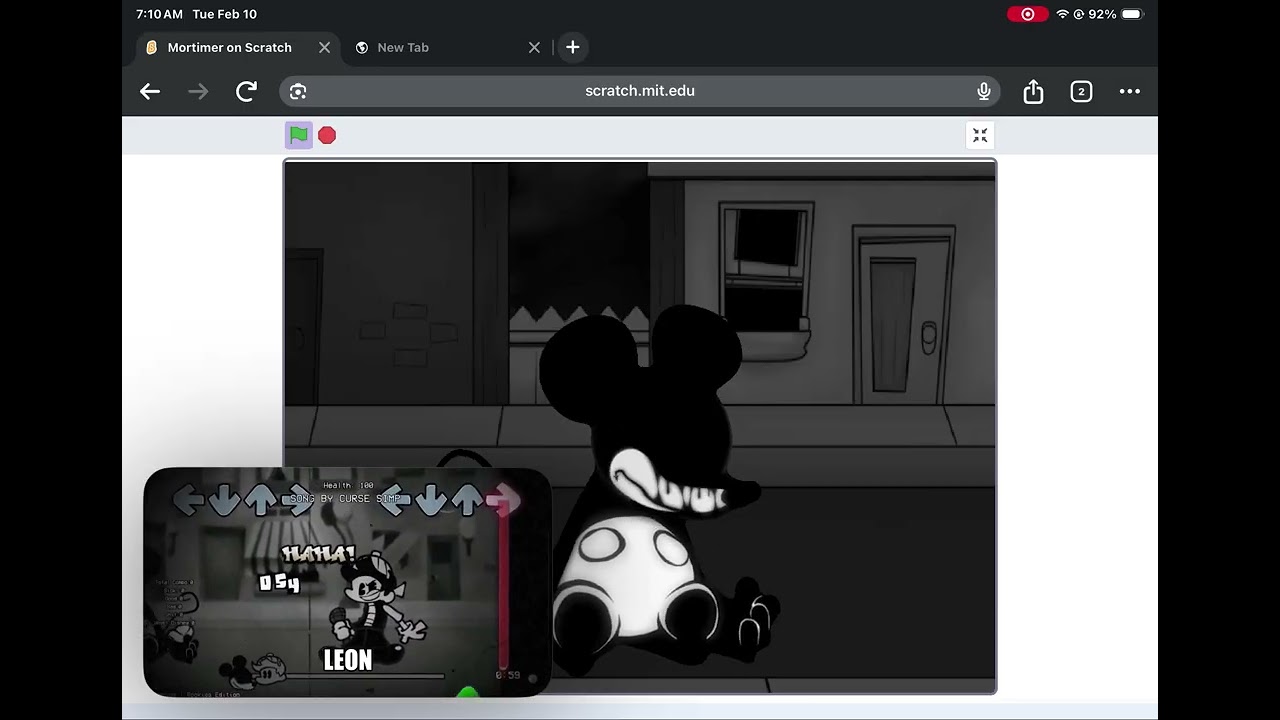
Task: Add a new tab with plus button
Action: tap(572, 47)
